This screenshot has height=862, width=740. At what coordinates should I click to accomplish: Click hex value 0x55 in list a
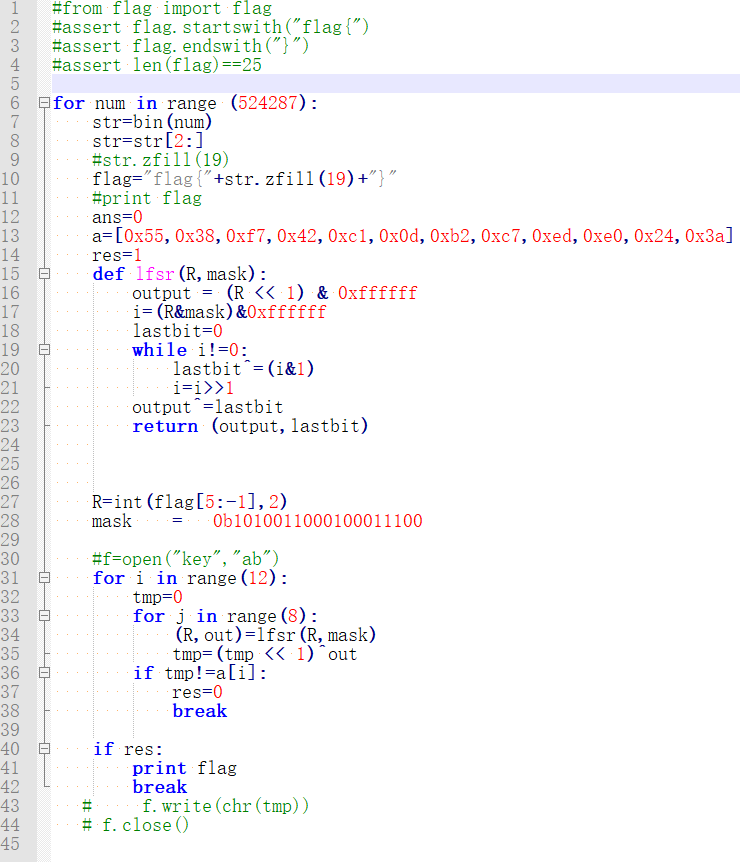[144, 236]
